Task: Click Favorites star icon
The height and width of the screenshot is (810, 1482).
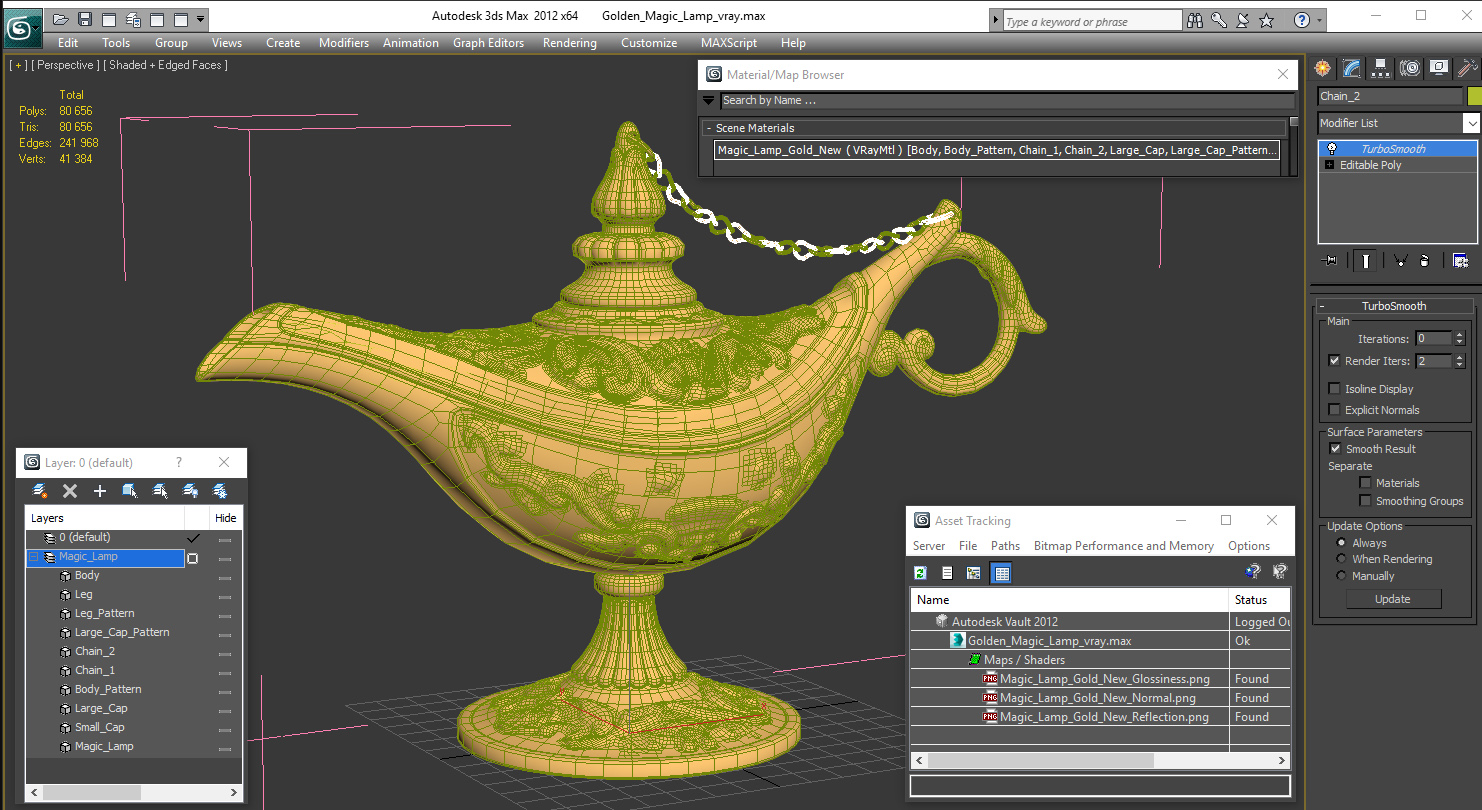Action: click(x=1267, y=20)
